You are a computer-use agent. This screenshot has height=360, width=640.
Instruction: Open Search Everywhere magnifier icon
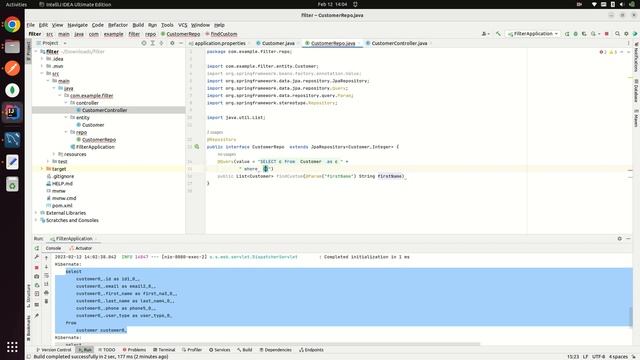pyautogui.click(x=617, y=34)
